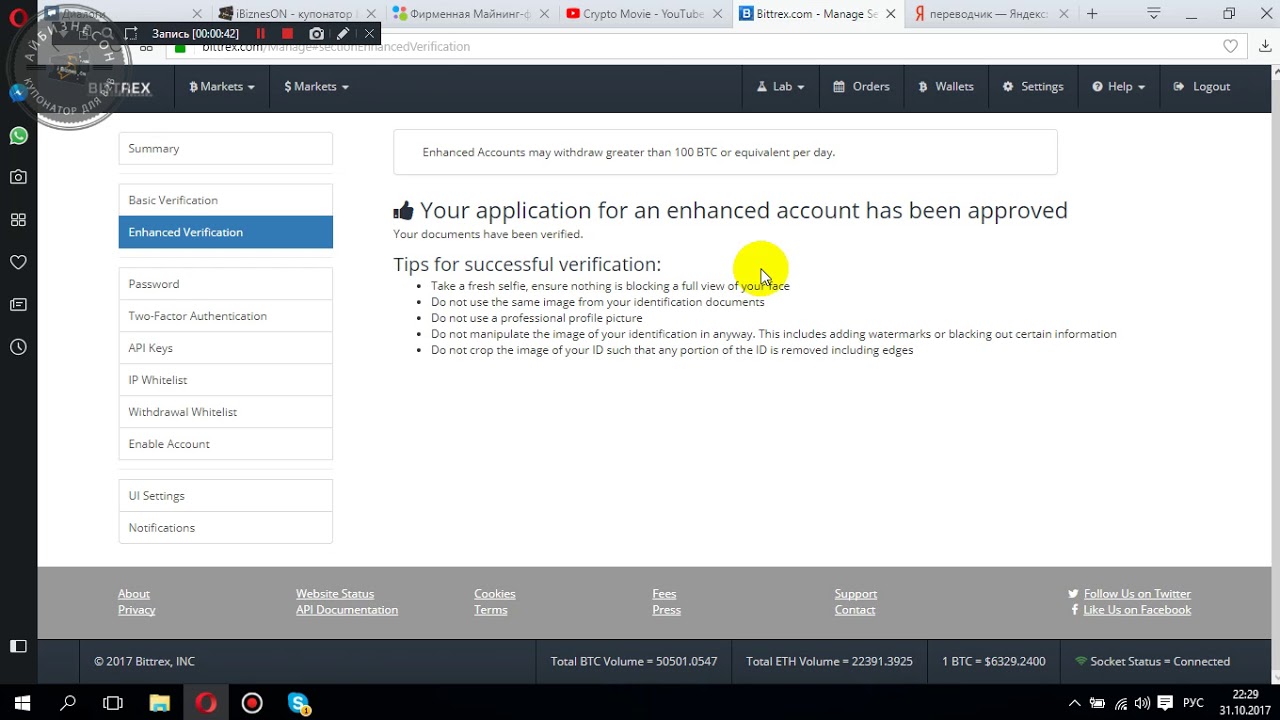This screenshot has width=1280, height=720.
Task: Open Withdrawal Whitelist settings
Action: point(225,412)
